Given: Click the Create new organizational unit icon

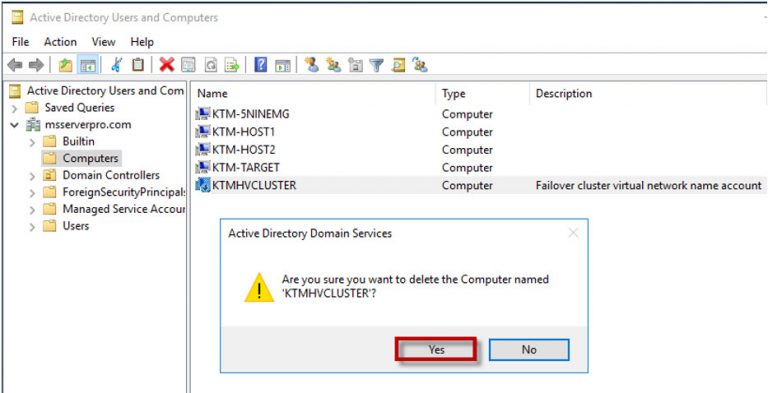Looking at the screenshot, I should (x=355, y=65).
